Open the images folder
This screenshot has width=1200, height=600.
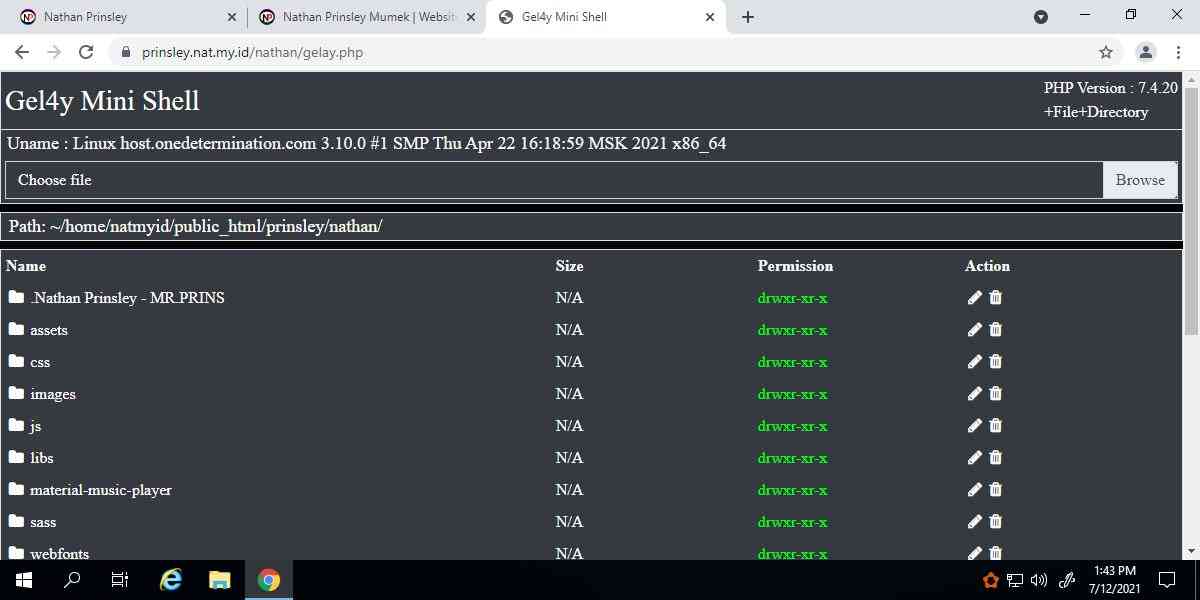click(53, 394)
